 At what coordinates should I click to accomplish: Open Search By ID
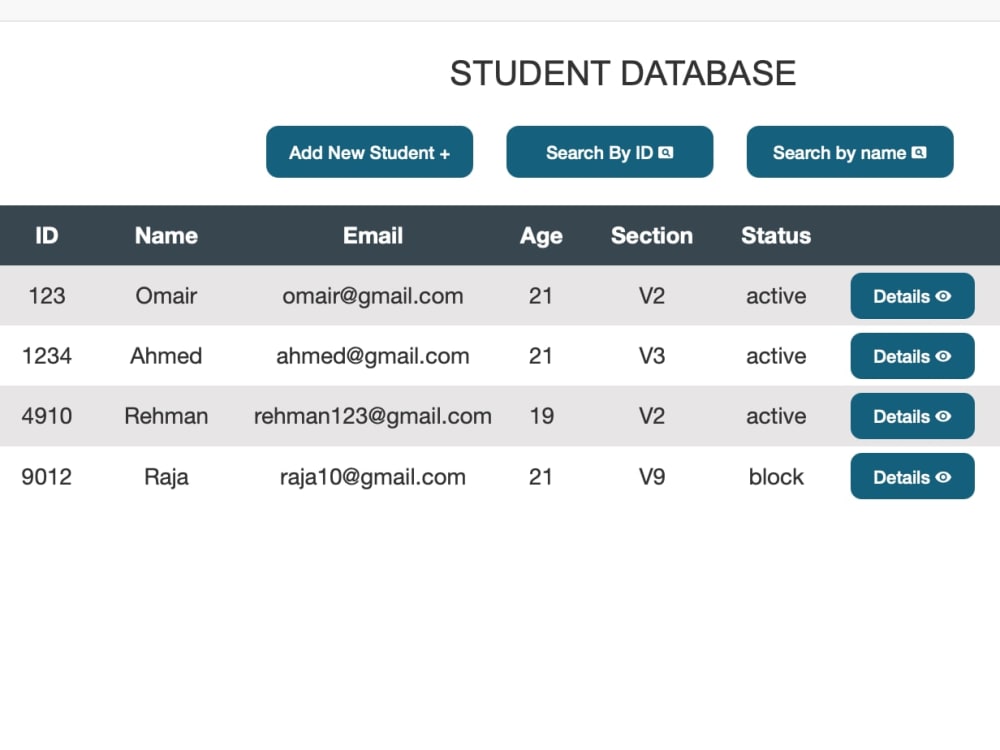(x=610, y=152)
